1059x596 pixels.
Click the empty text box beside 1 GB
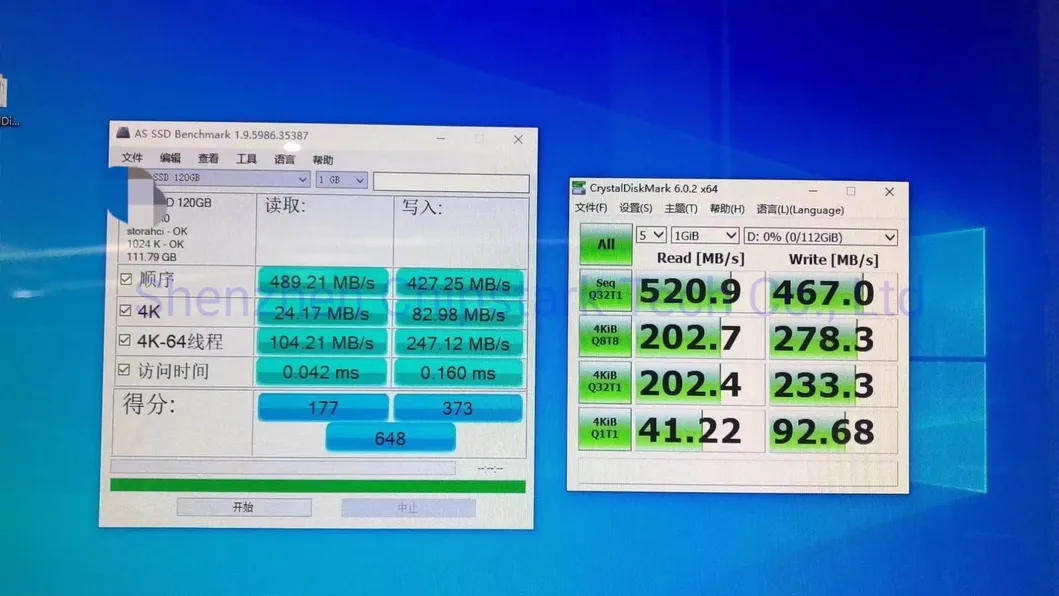tap(451, 182)
